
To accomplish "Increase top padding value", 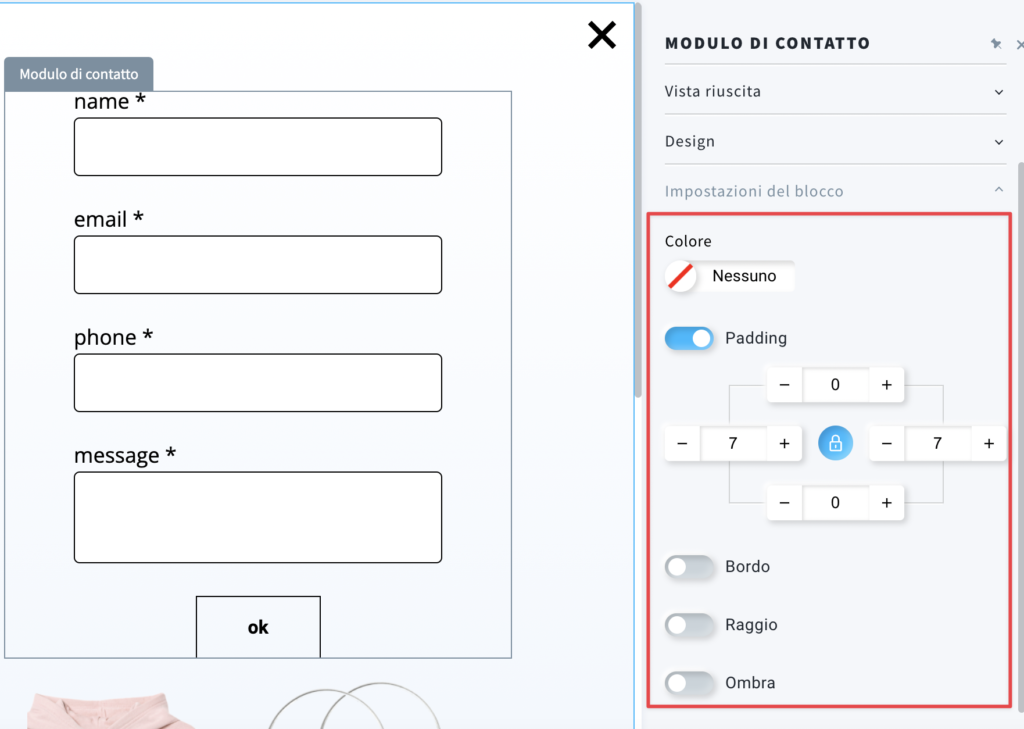I will click(x=886, y=385).
